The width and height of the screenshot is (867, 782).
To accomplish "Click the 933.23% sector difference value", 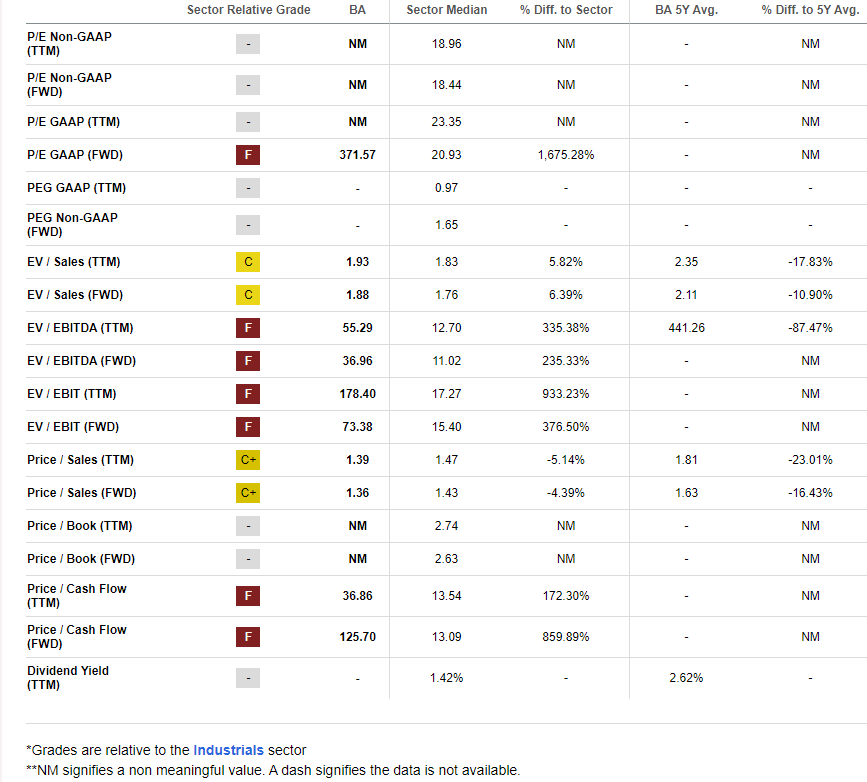I will [566, 394].
